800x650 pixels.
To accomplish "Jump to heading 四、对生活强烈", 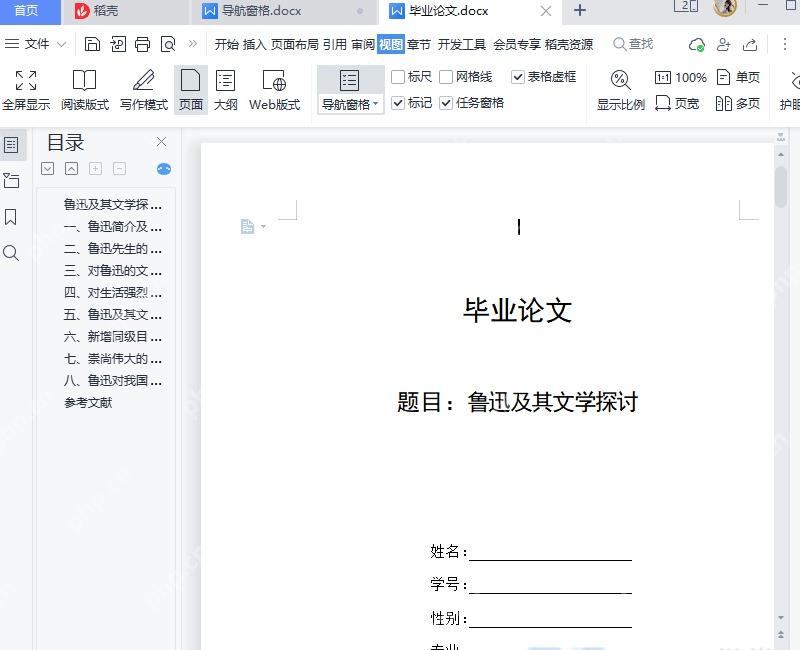I will (112, 292).
